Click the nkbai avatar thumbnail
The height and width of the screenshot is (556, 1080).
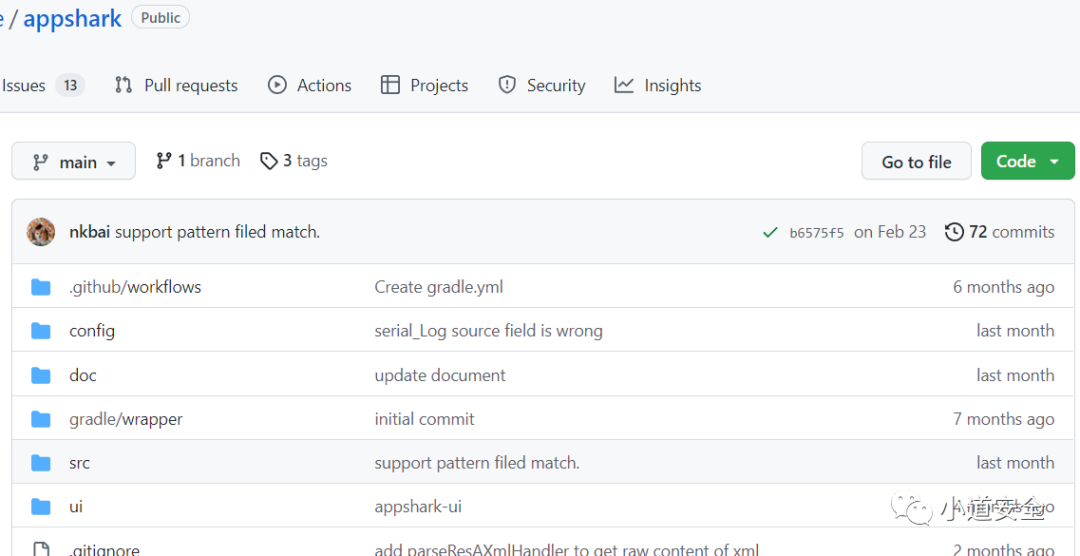click(x=41, y=232)
